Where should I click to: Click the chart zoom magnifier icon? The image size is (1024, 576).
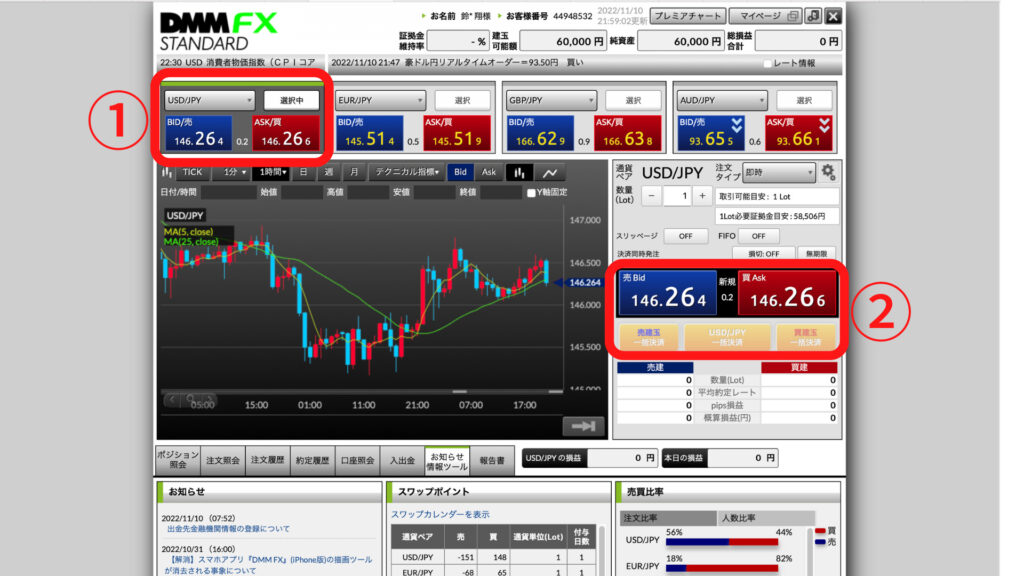(x=191, y=398)
